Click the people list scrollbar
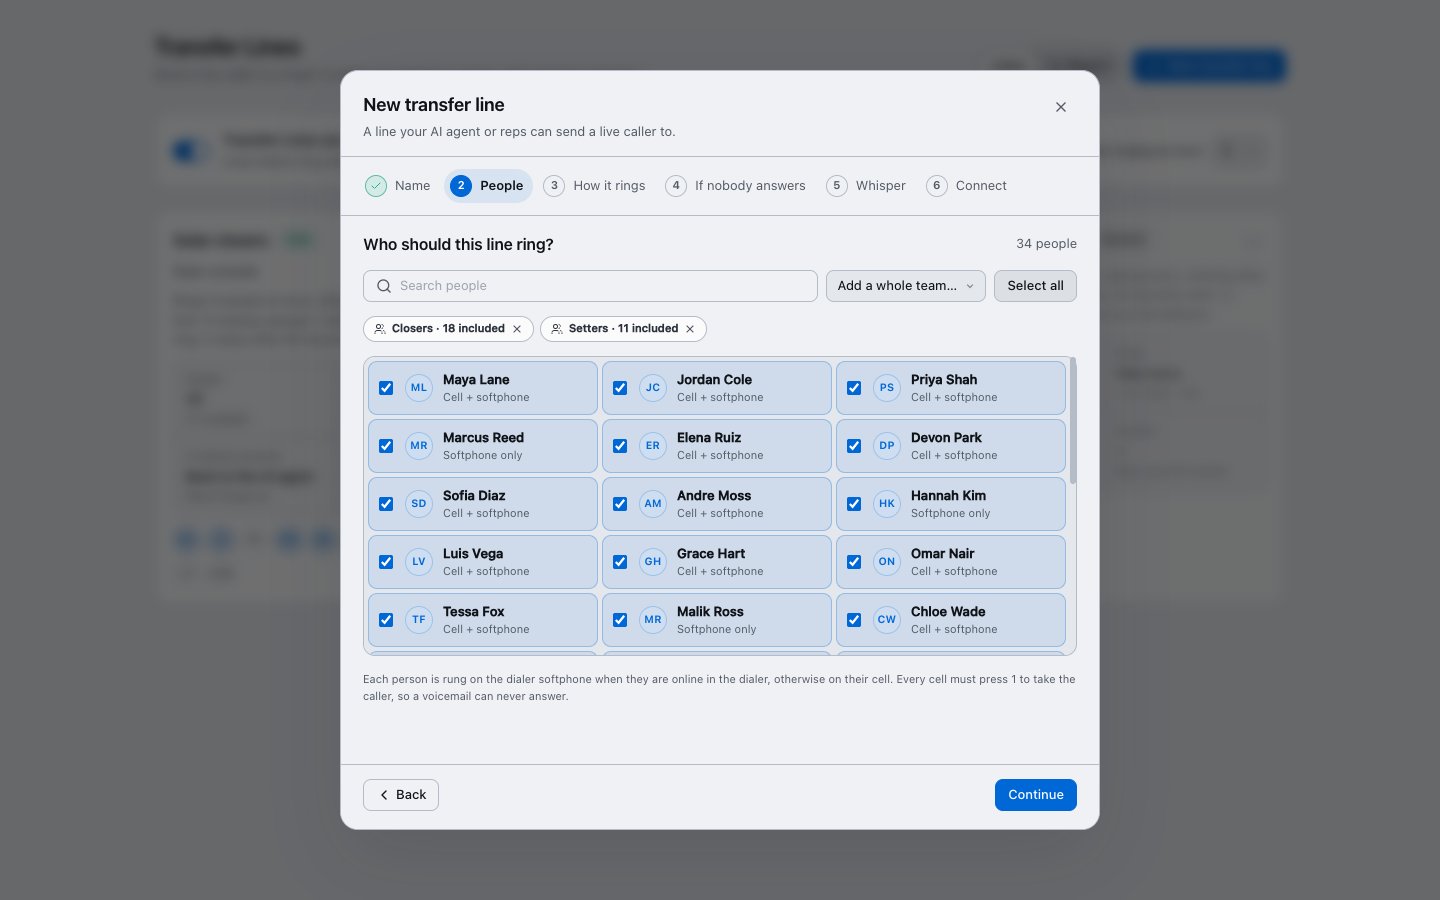The height and width of the screenshot is (900, 1440). tap(1073, 421)
